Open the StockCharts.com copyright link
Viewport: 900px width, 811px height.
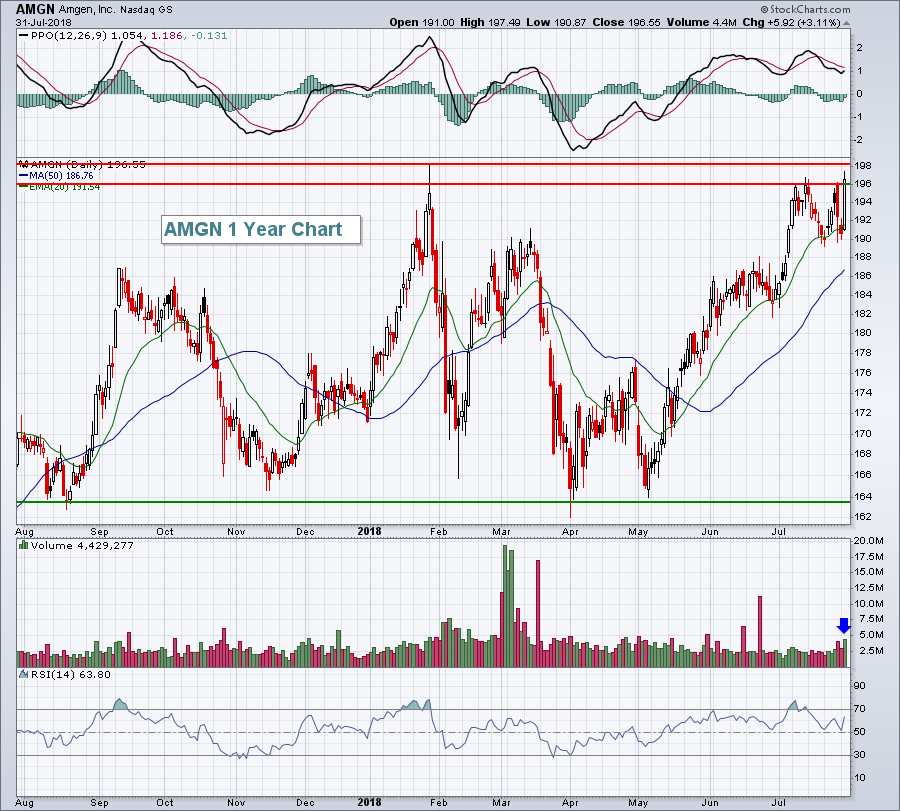(805, 9)
